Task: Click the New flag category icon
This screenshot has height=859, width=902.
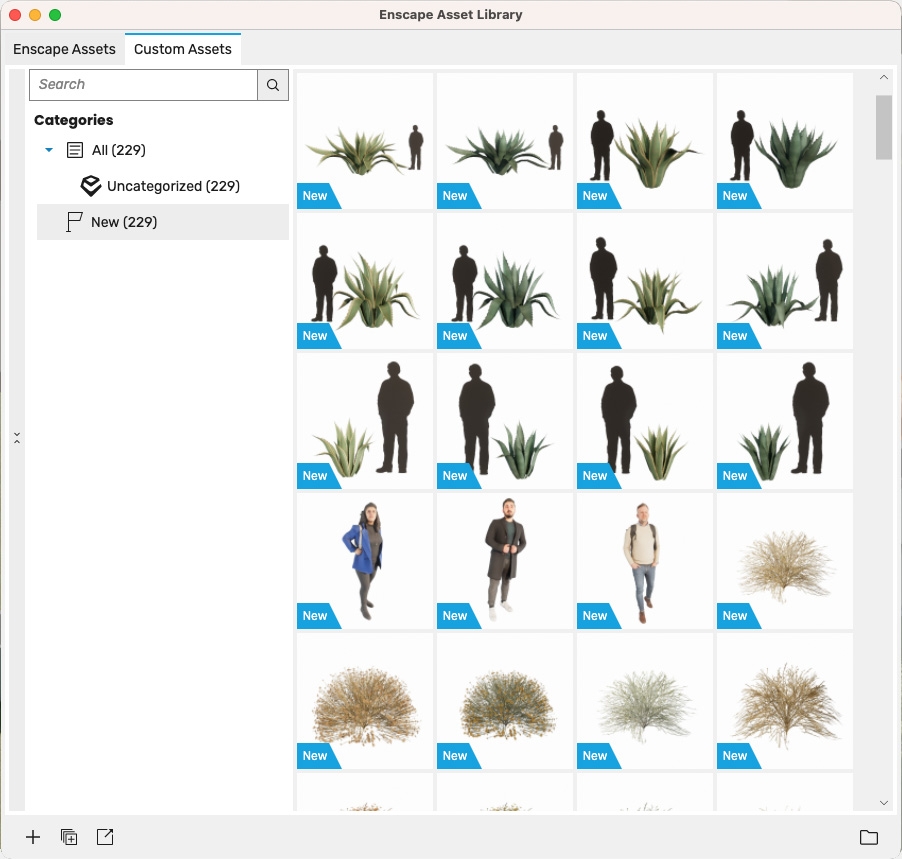Action: click(x=72, y=222)
